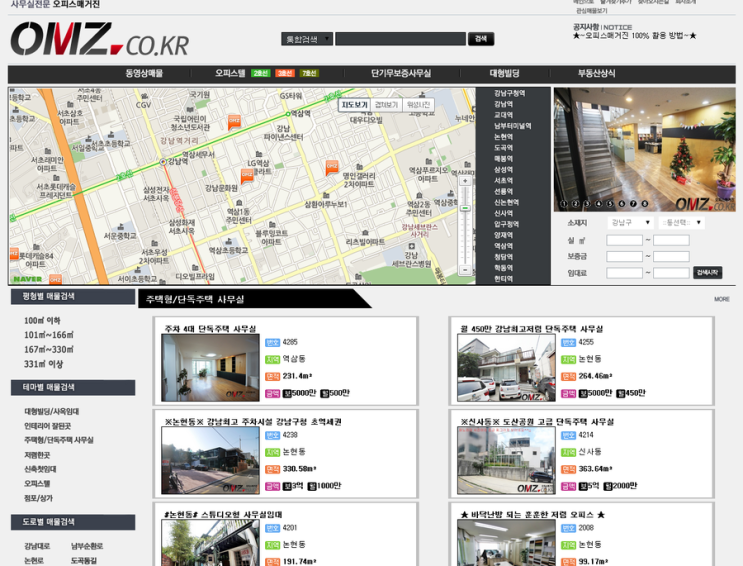The image size is (743, 566).
Task: Select 남부터미널역 in the station list
Action: click(513, 126)
